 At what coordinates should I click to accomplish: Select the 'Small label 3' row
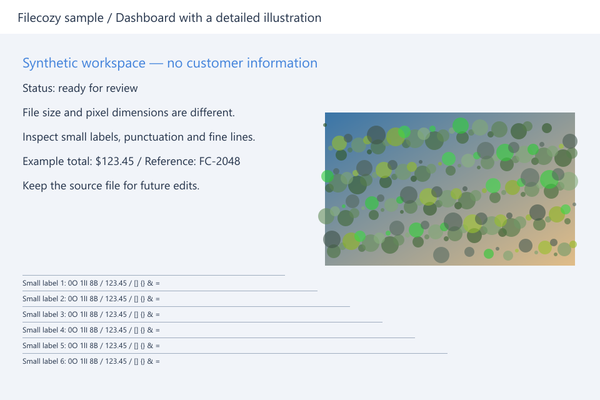(91, 315)
